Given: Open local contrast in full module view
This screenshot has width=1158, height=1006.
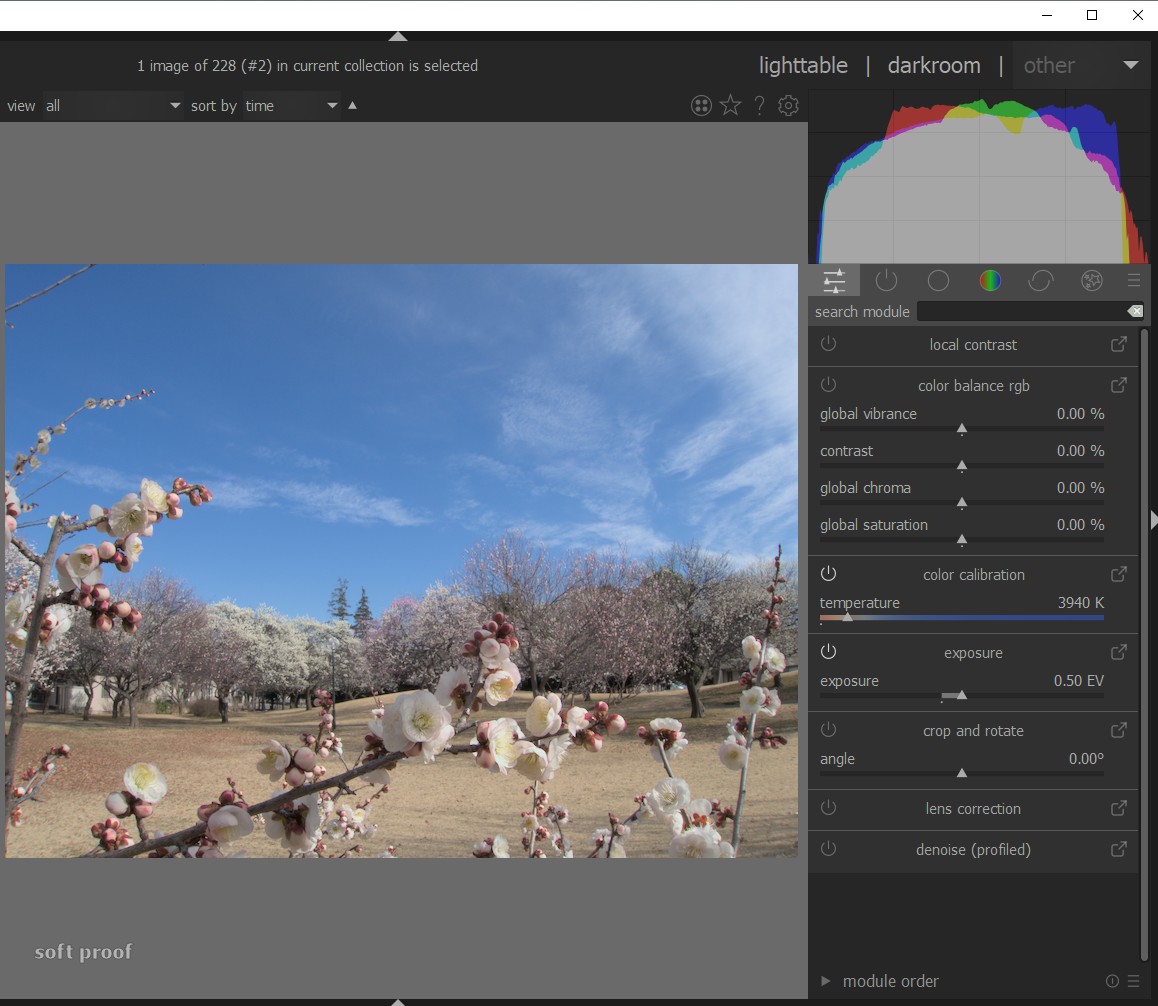Looking at the screenshot, I should tap(1119, 344).
